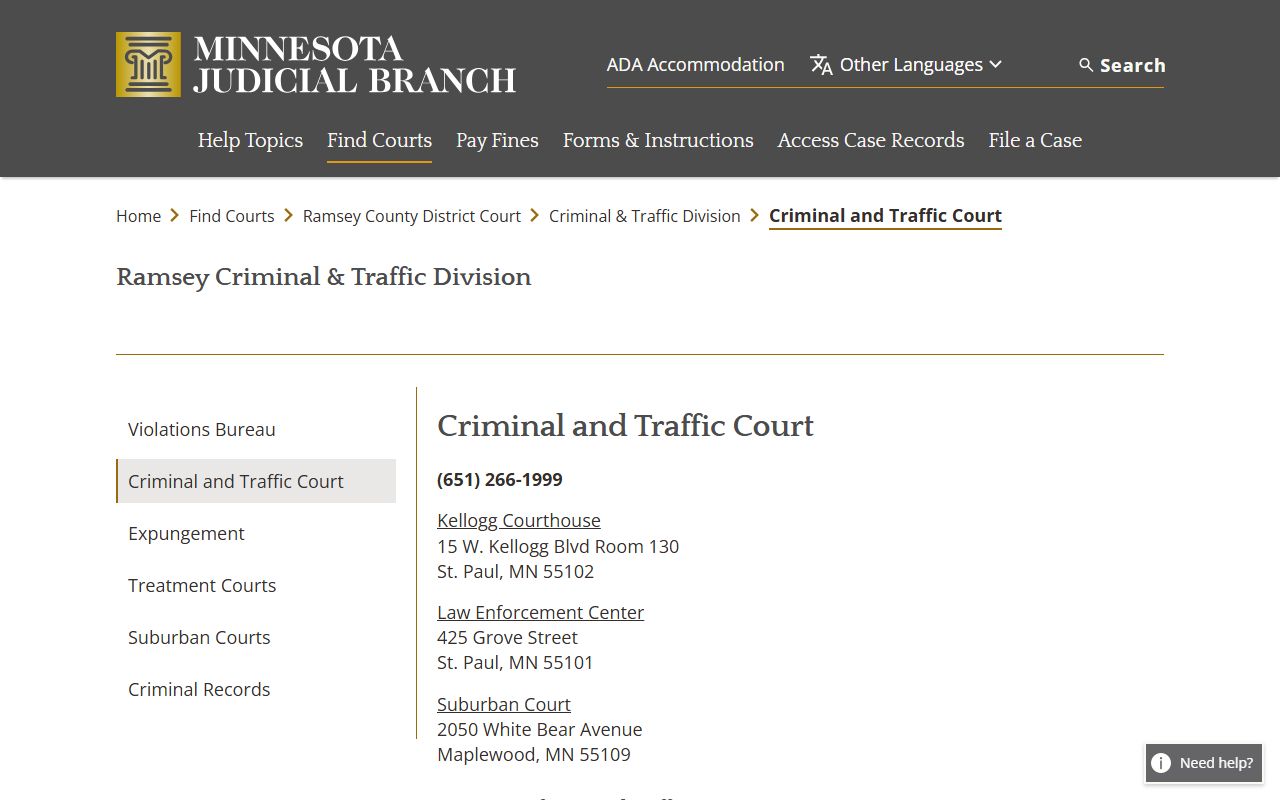Click the Ramsey Criminal & Traffic Division heading
Image resolution: width=1280 pixels, height=800 pixels.
point(324,277)
